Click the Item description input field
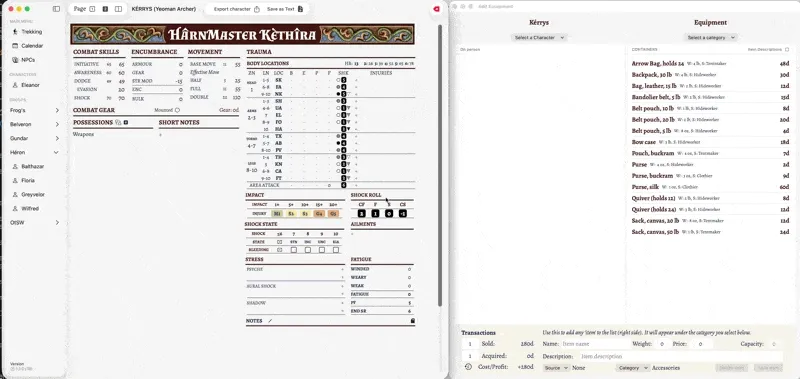The image size is (800, 379). [681, 356]
